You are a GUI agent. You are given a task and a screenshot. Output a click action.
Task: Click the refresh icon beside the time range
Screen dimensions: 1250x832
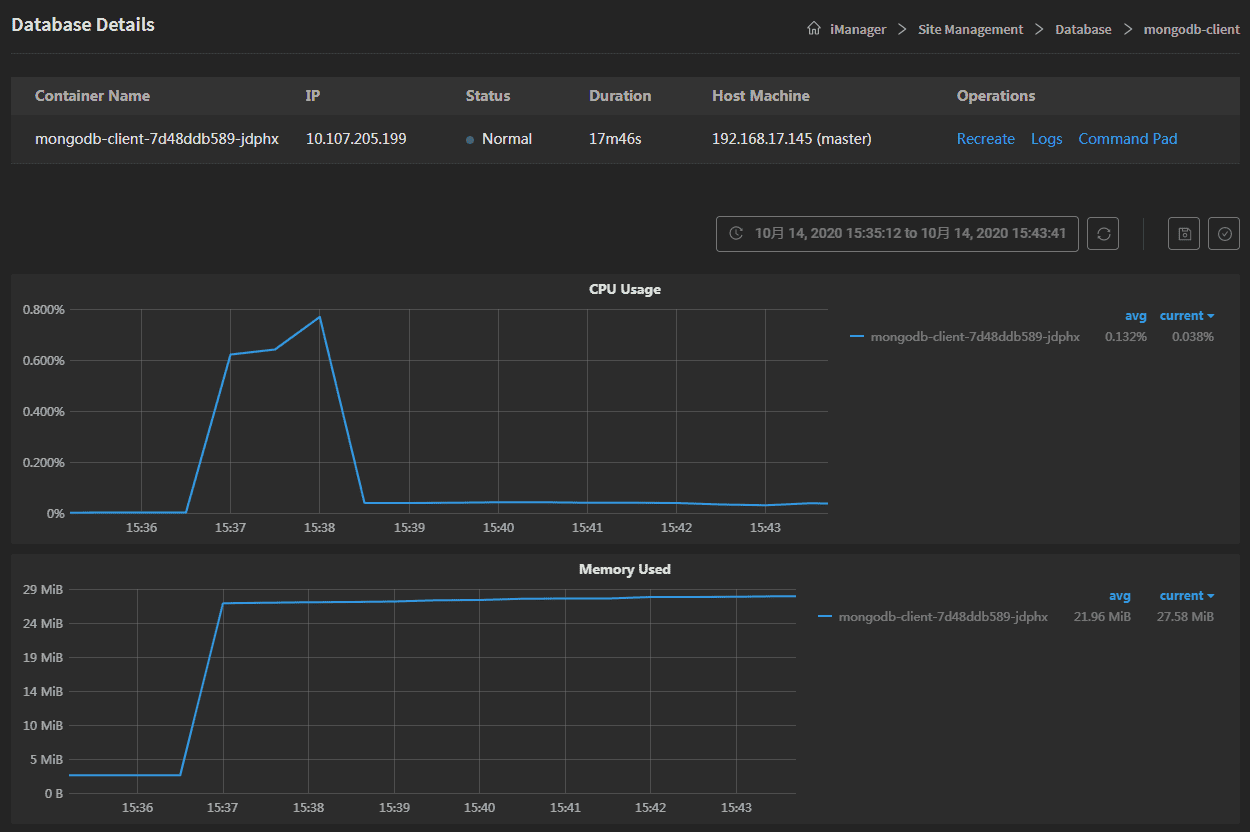coord(1103,233)
